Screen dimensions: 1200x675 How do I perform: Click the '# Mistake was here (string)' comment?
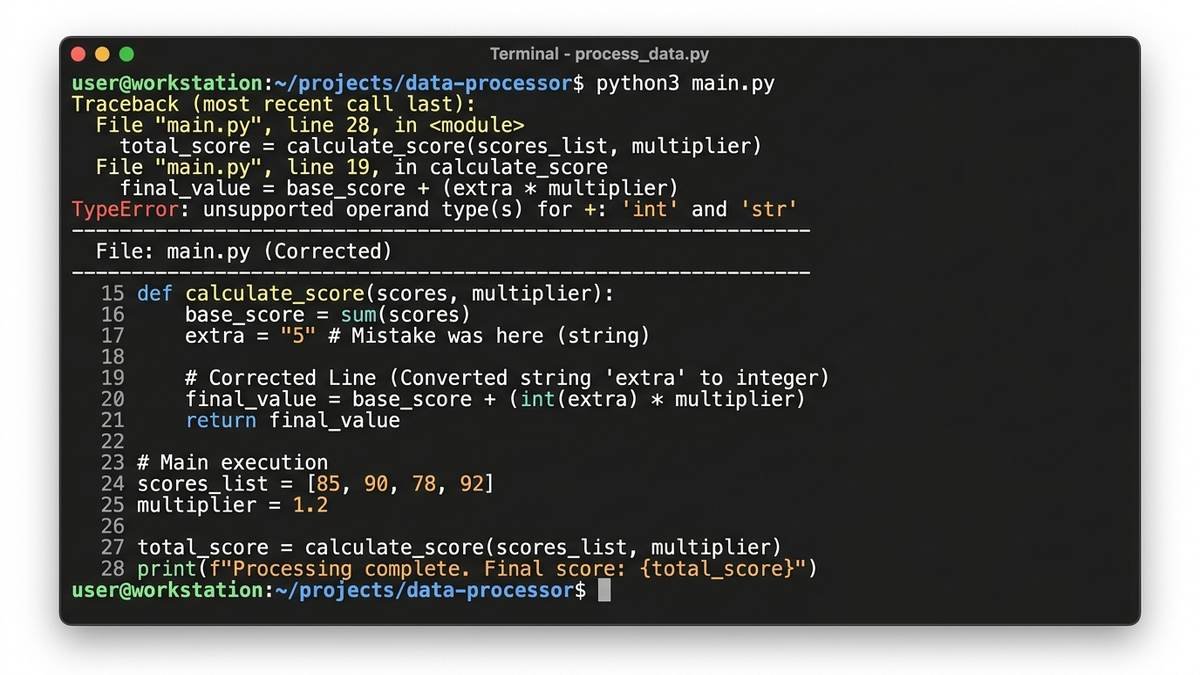(488, 335)
